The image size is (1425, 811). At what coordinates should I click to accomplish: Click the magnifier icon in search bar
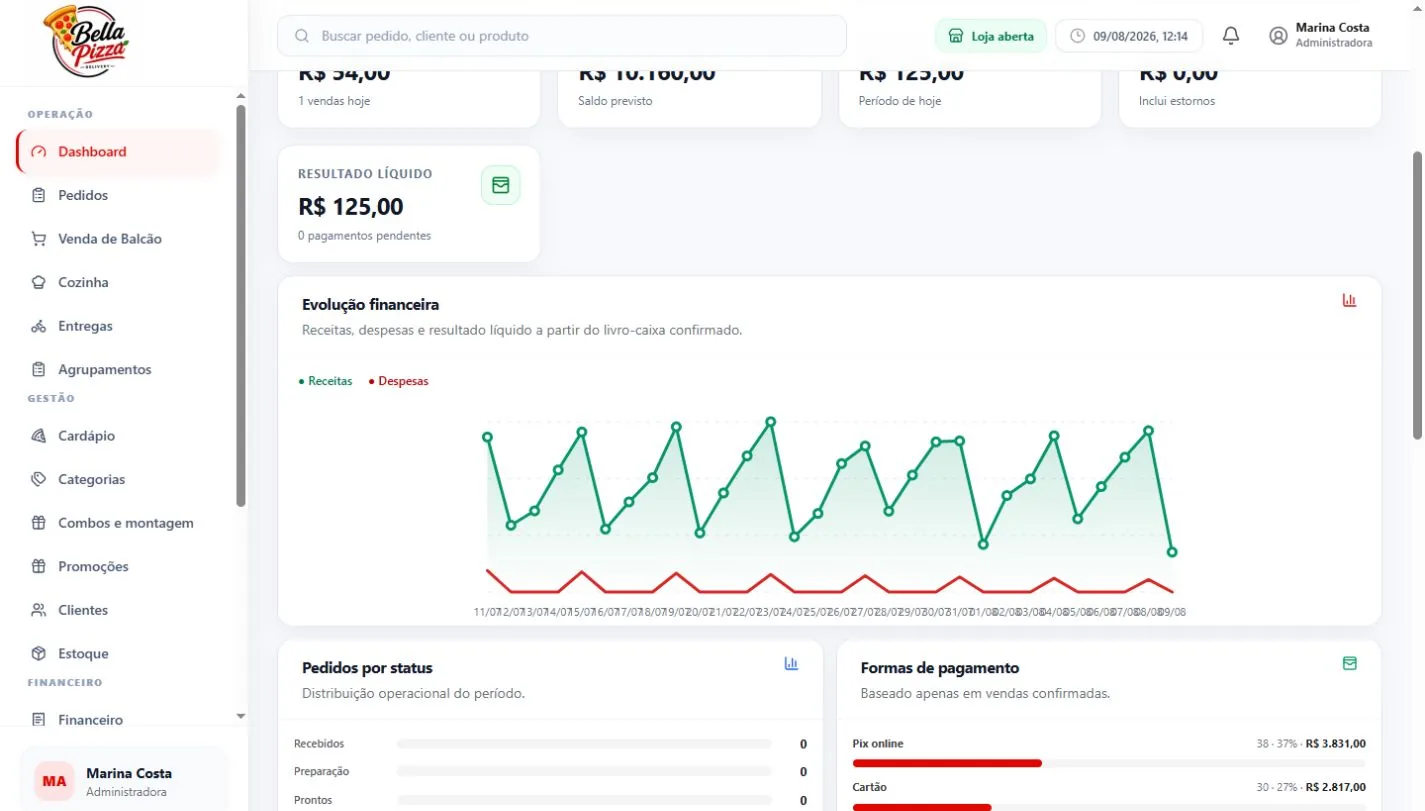302,36
